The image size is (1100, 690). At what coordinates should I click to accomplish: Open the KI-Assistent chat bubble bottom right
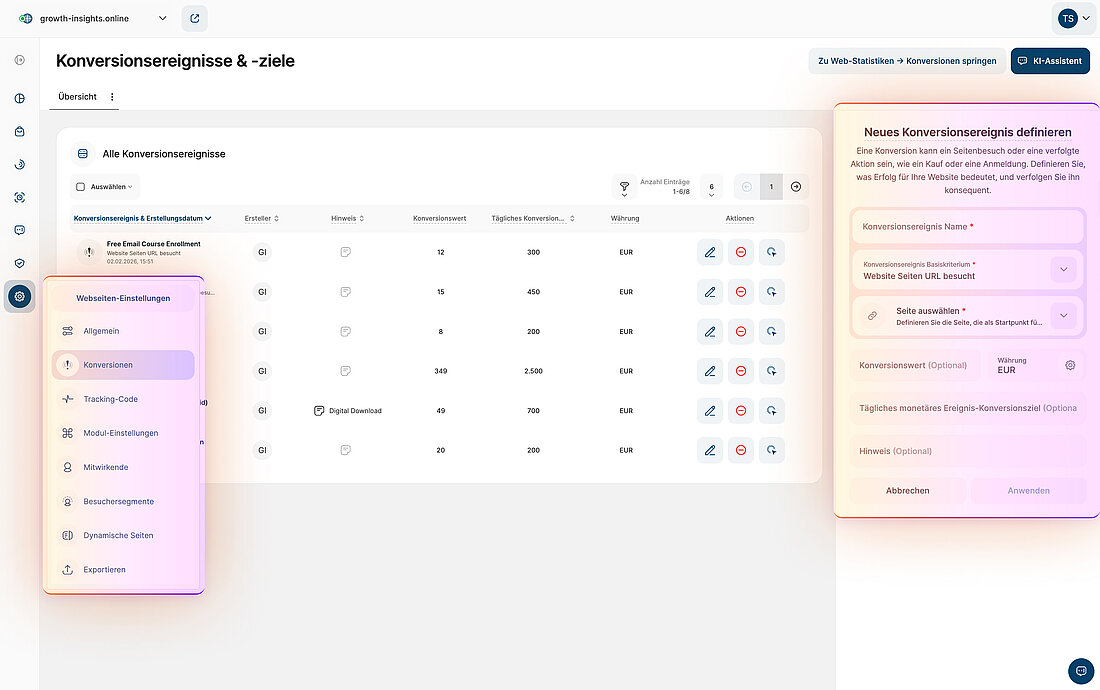pyautogui.click(x=1080, y=671)
